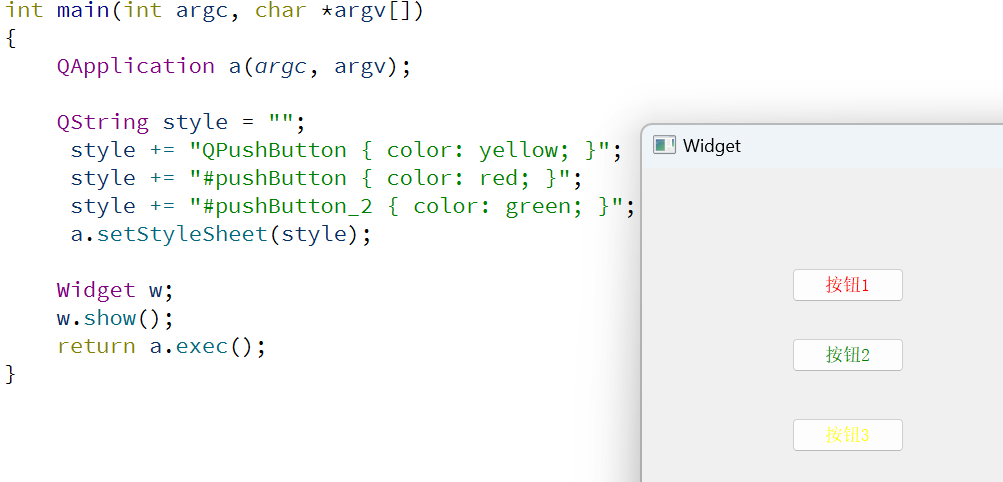The height and width of the screenshot is (482, 1003).
Task: Click the red 按钮1 button
Action: [848, 285]
